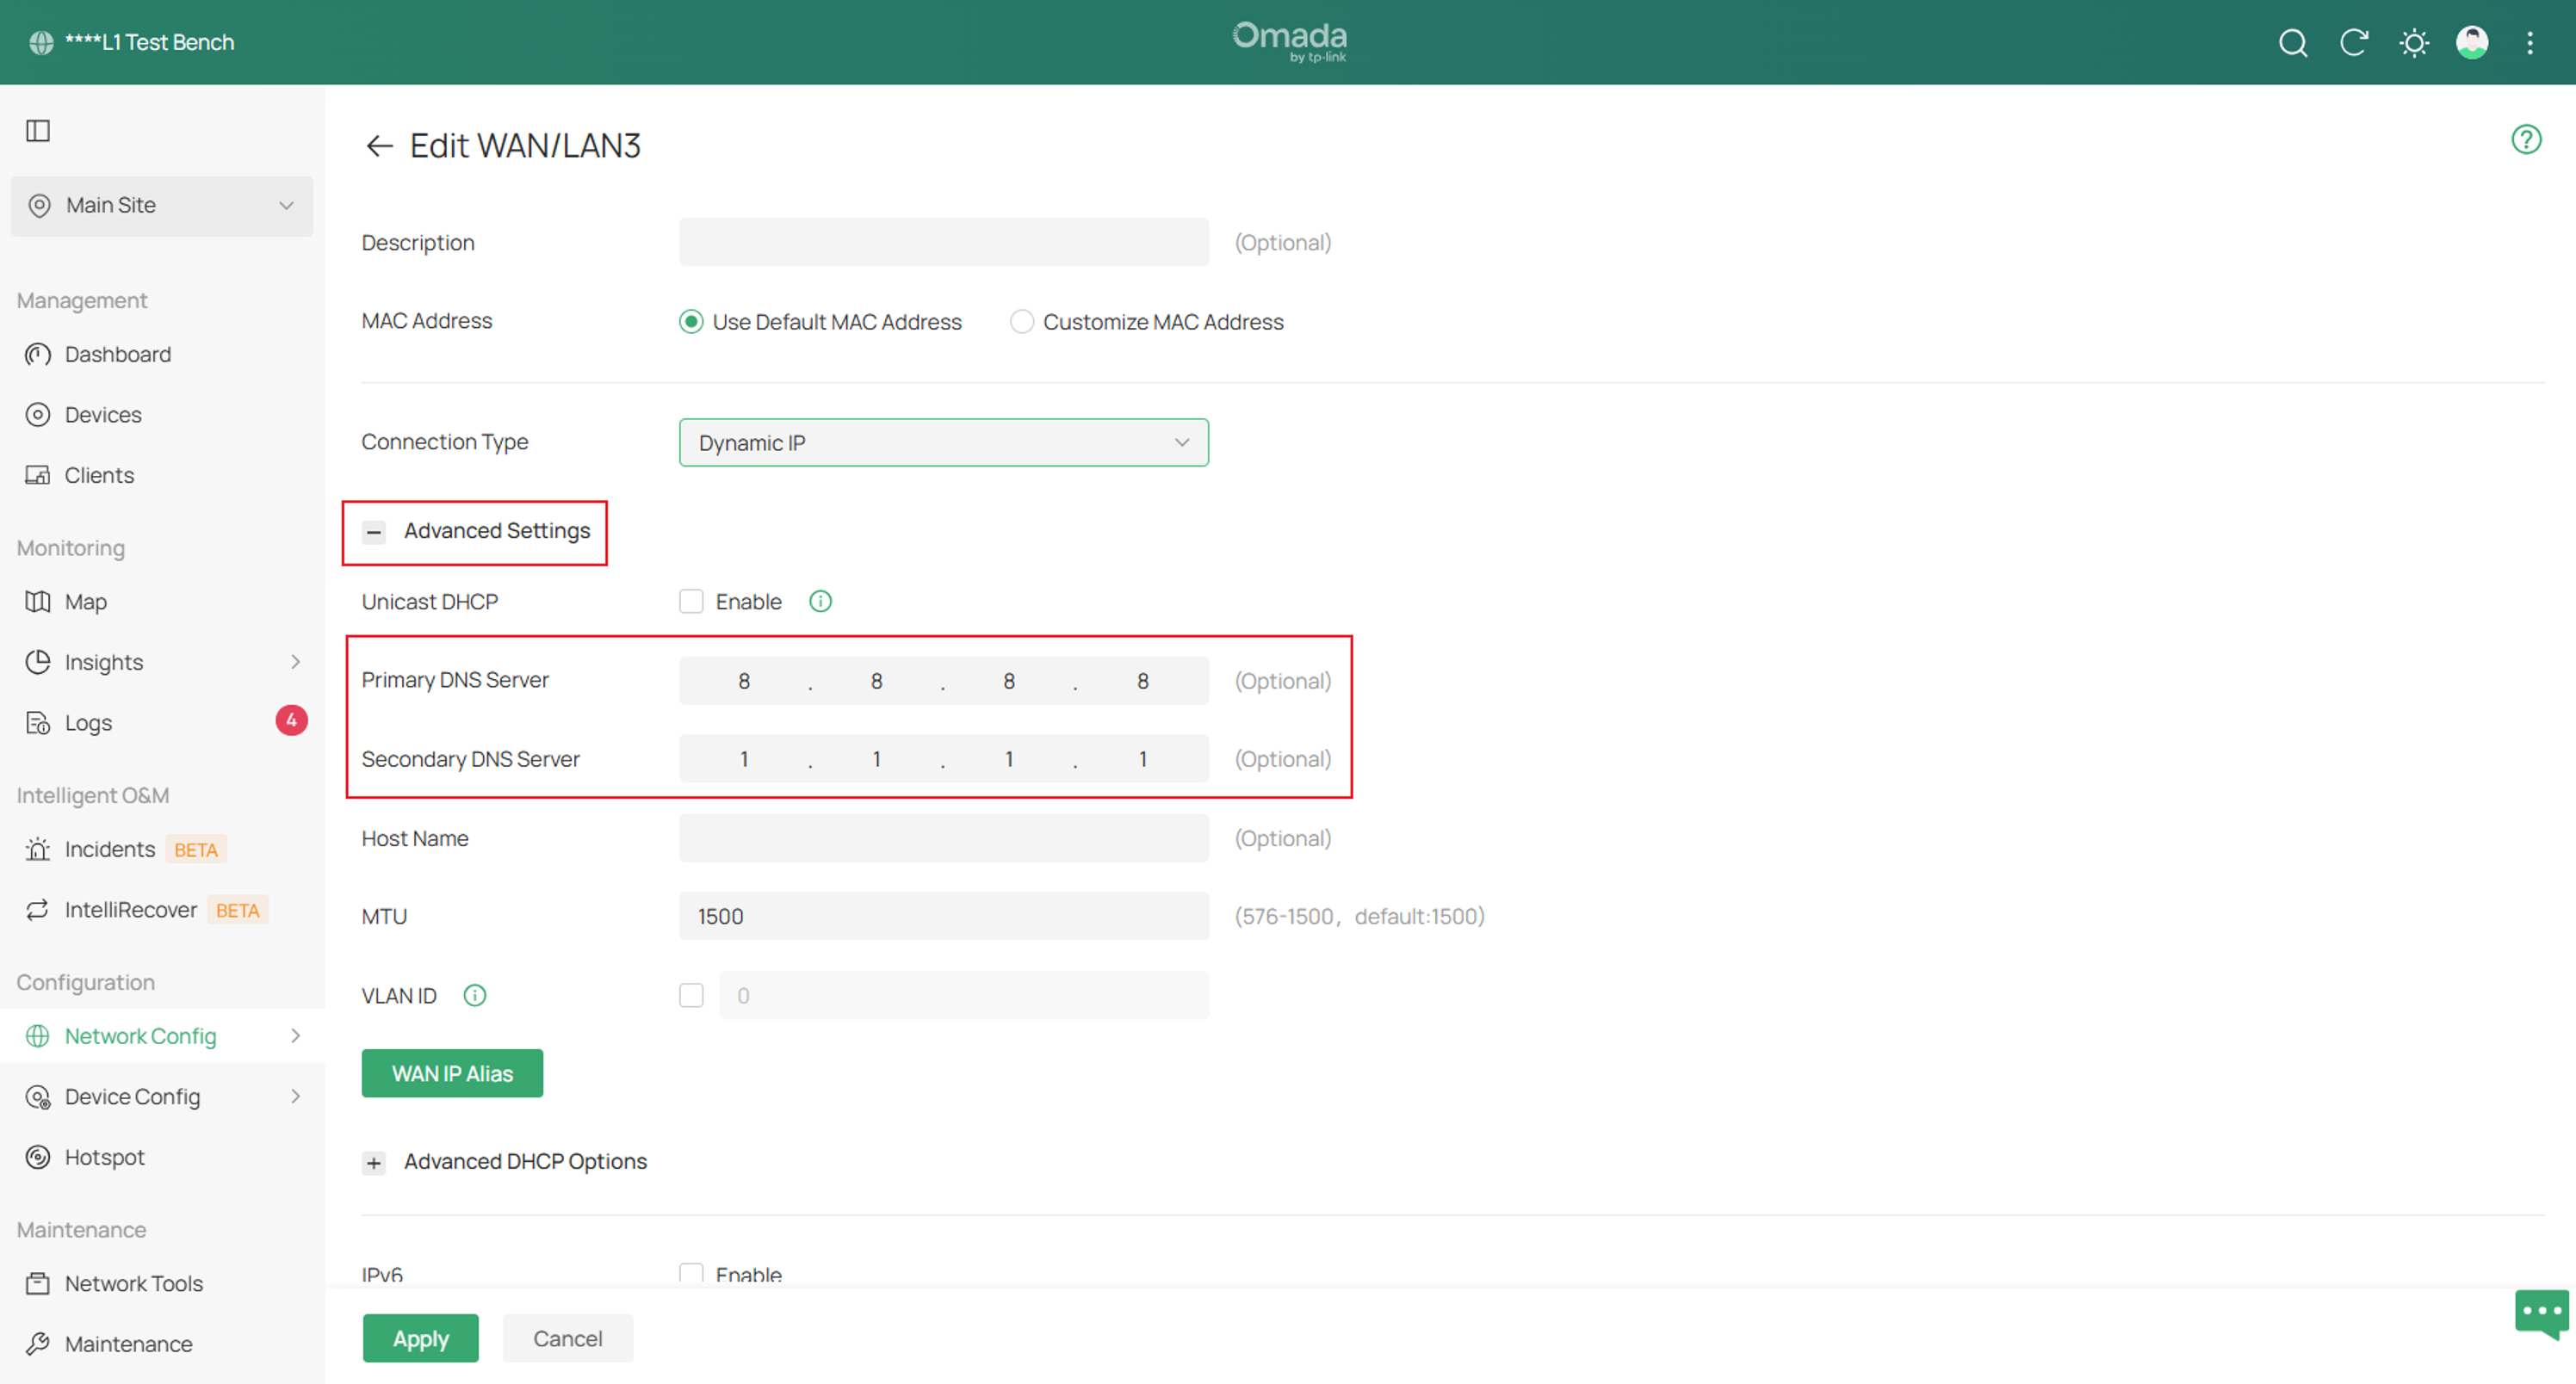Open the help question mark icon
This screenshot has height=1384, width=2576.
click(x=2526, y=139)
